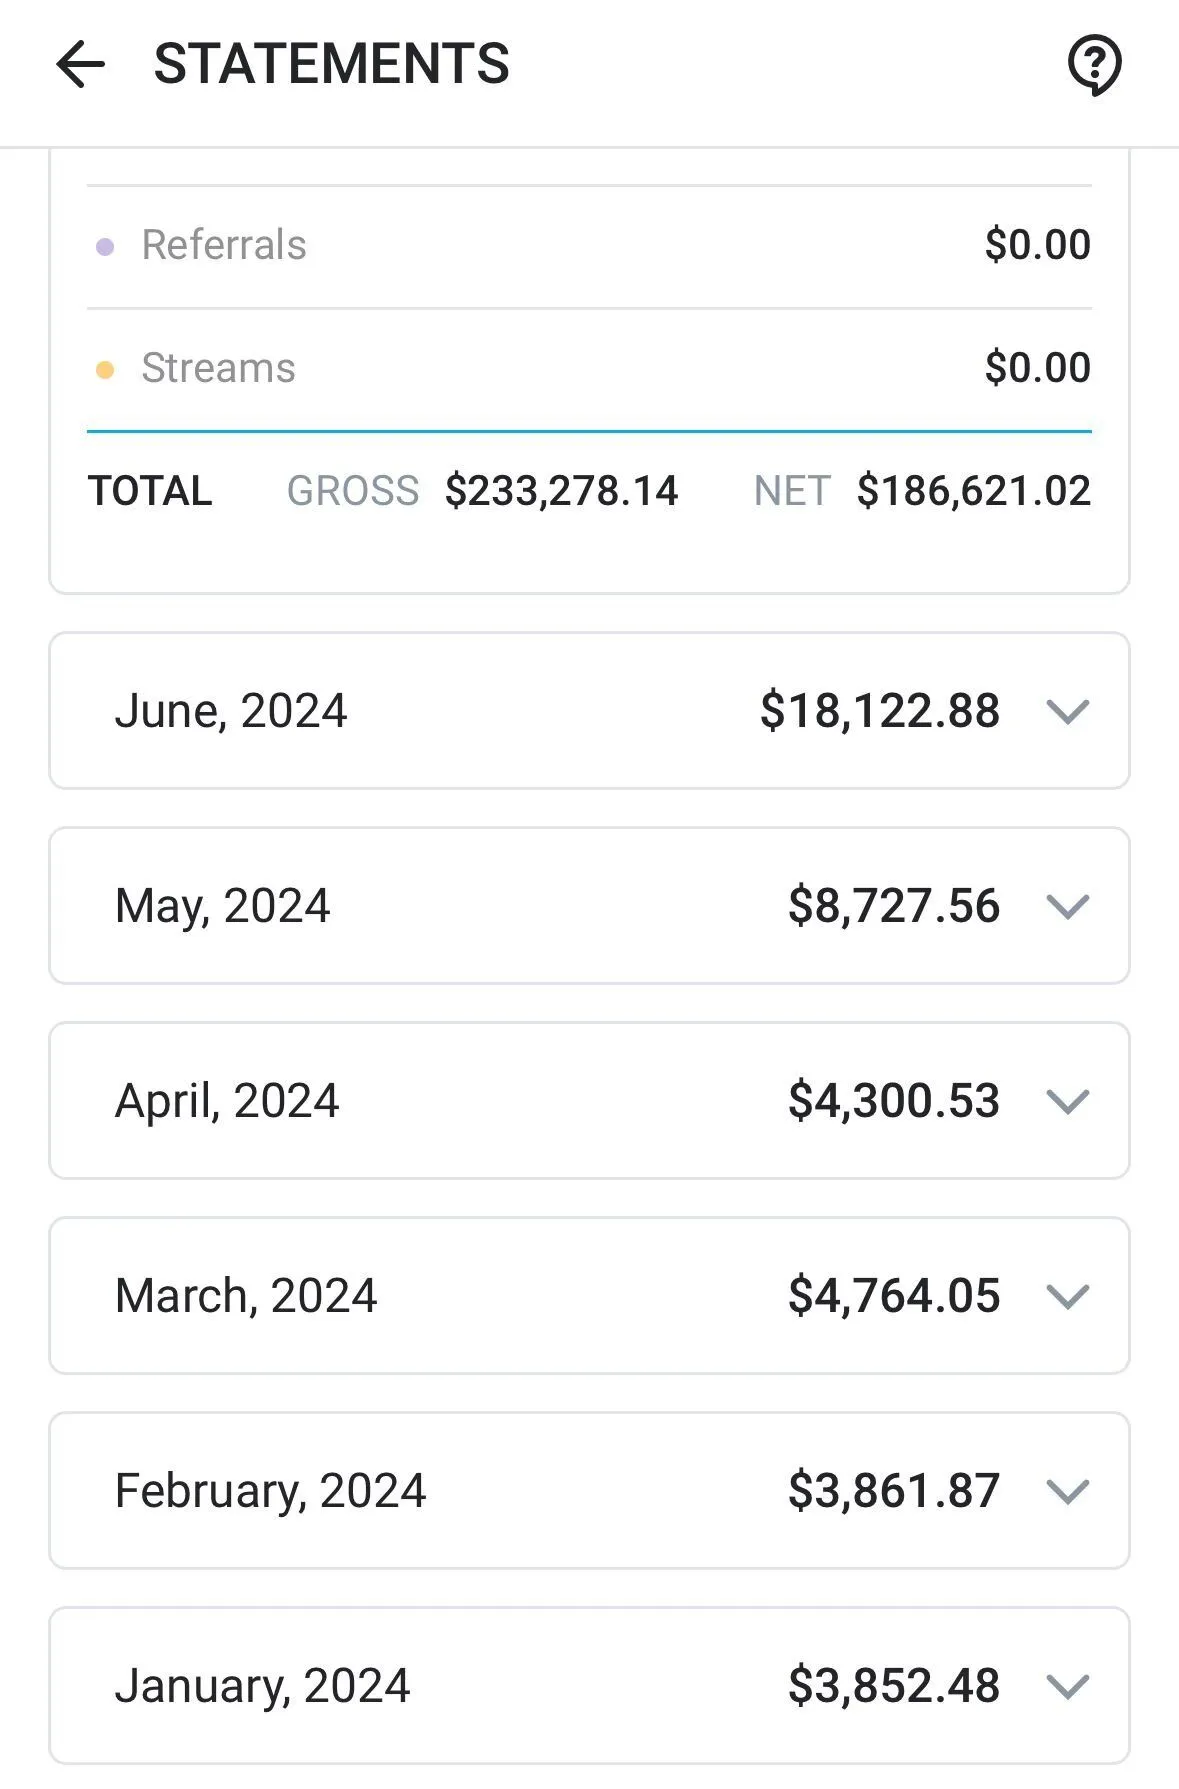Click the purple Referrals dot

point(105,246)
